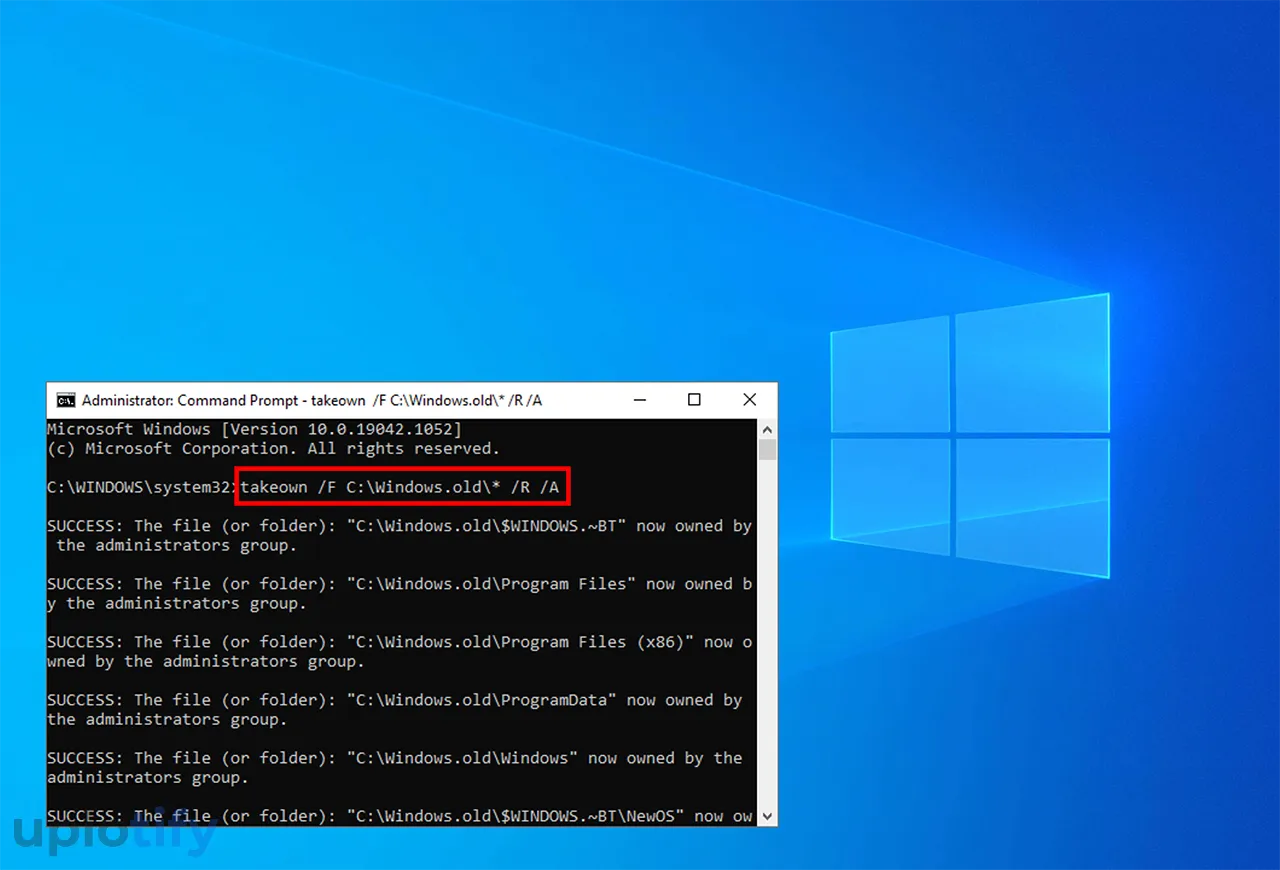Click the vertical scrollbar thumb
This screenshot has width=1280, height=870.
click(x=767, y=449)
